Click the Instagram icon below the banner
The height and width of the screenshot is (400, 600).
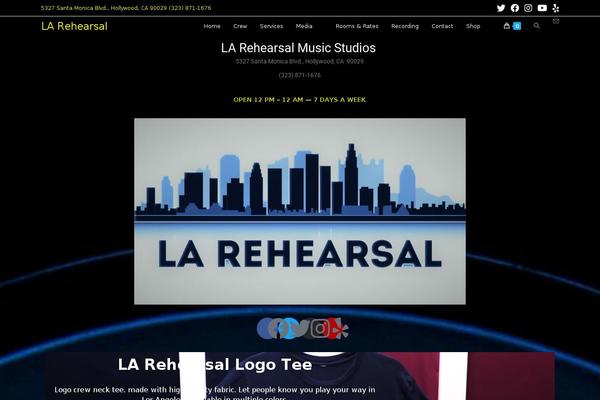320,328
